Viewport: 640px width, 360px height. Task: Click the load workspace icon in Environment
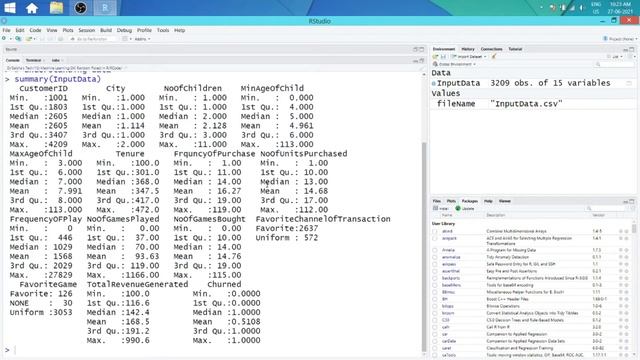[x=436, y=56]
